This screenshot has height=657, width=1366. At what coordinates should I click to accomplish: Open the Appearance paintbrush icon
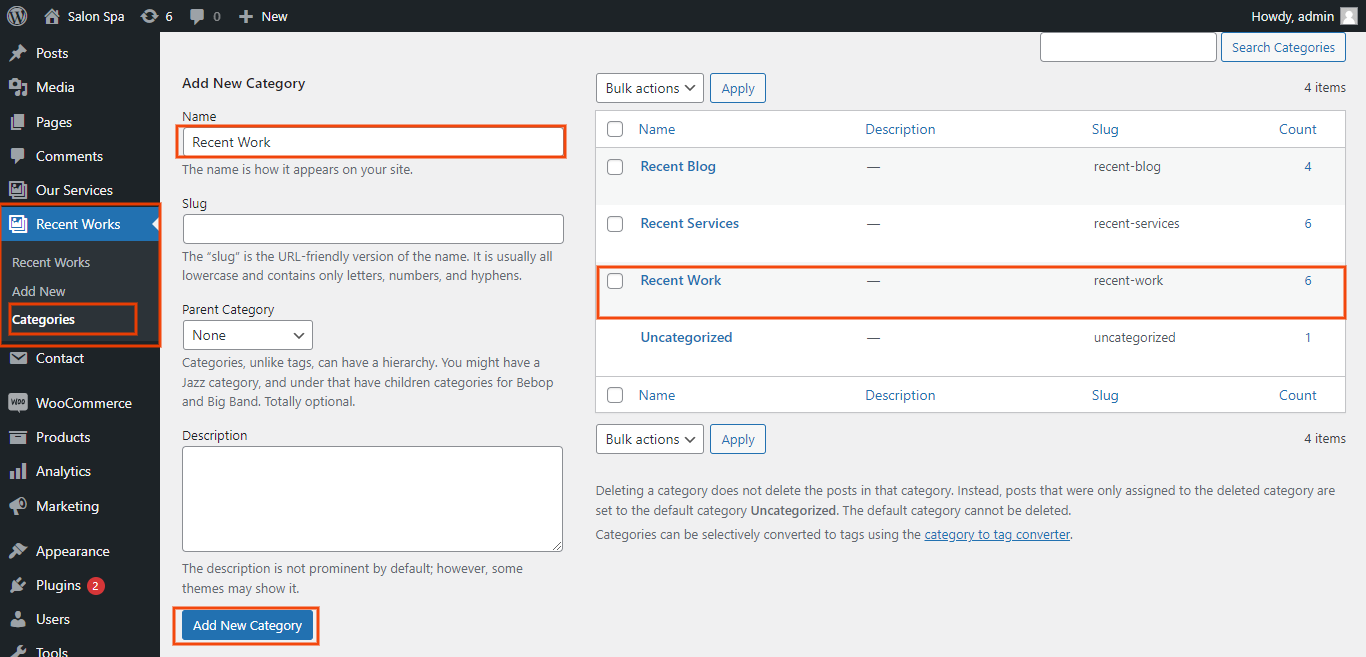tap(18, 551)
